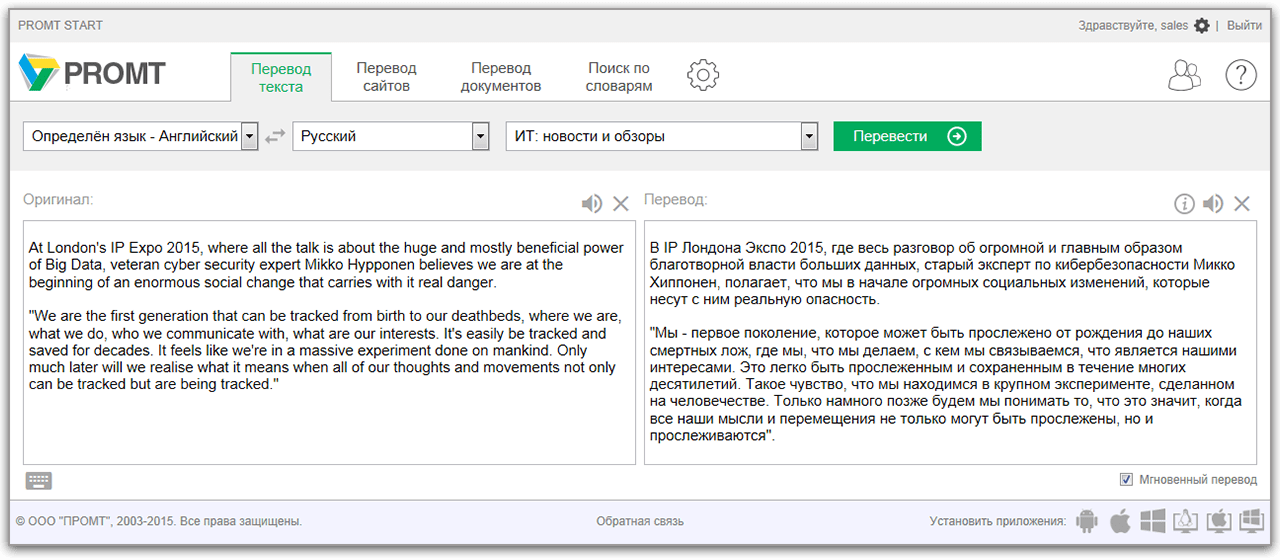Switch to Перевод текста tab
Image resolution: width=1280 pixels, height=560 pixels.
[281, 77]
